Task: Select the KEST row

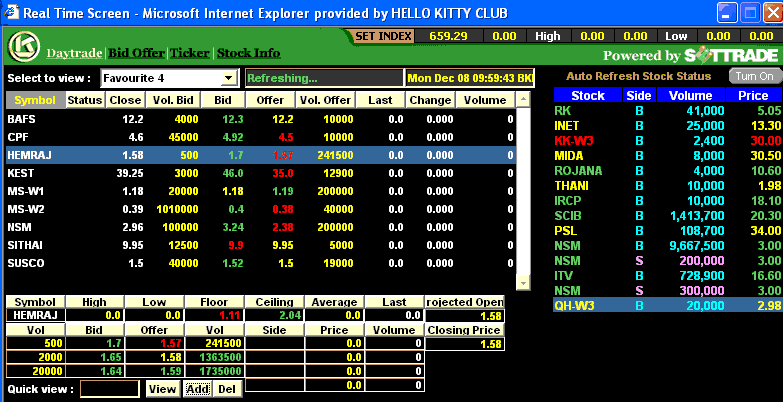Action: coord(261,173)
